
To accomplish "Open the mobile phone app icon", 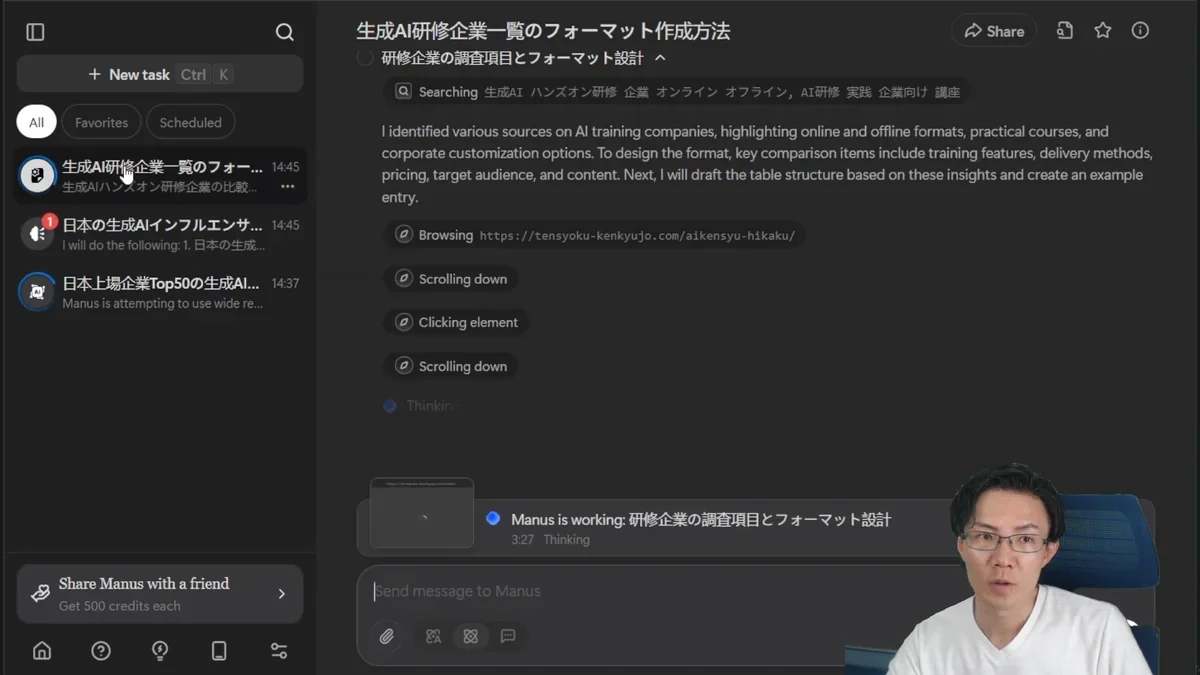I will coord(219,651).
